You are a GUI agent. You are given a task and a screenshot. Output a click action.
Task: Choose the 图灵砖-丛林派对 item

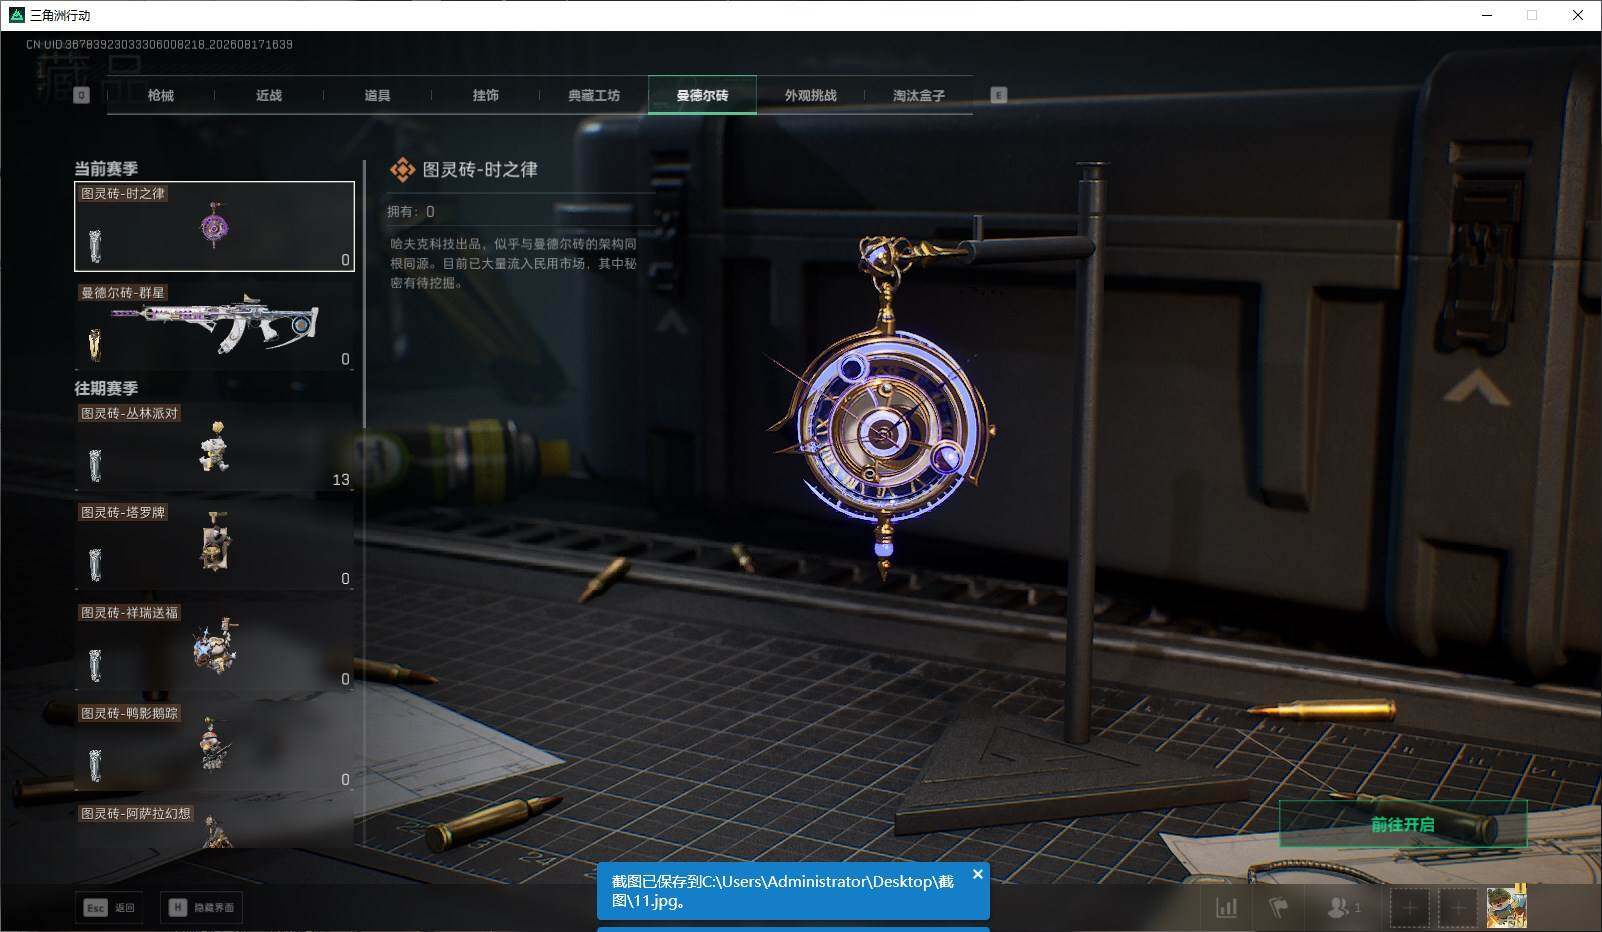[x=214, y=446]
